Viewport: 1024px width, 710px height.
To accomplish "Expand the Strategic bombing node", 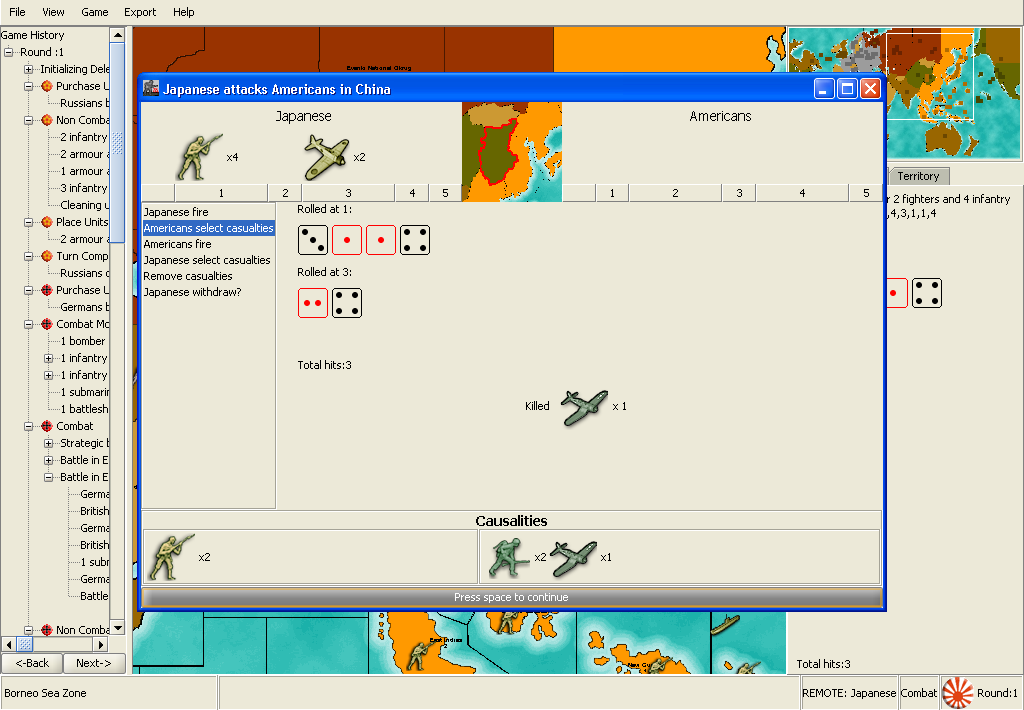I will point(48,443).
